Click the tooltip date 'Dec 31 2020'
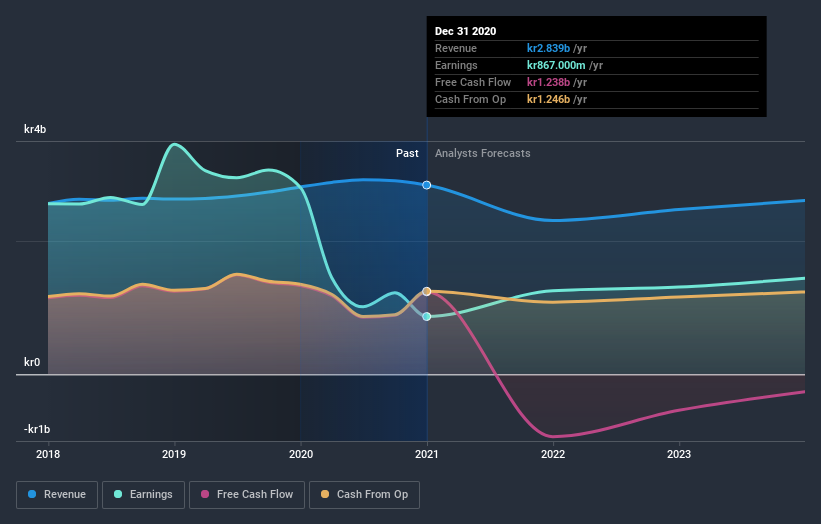This screenshot has width=821, height=524. pyautogui.click(x=465, y=31)
